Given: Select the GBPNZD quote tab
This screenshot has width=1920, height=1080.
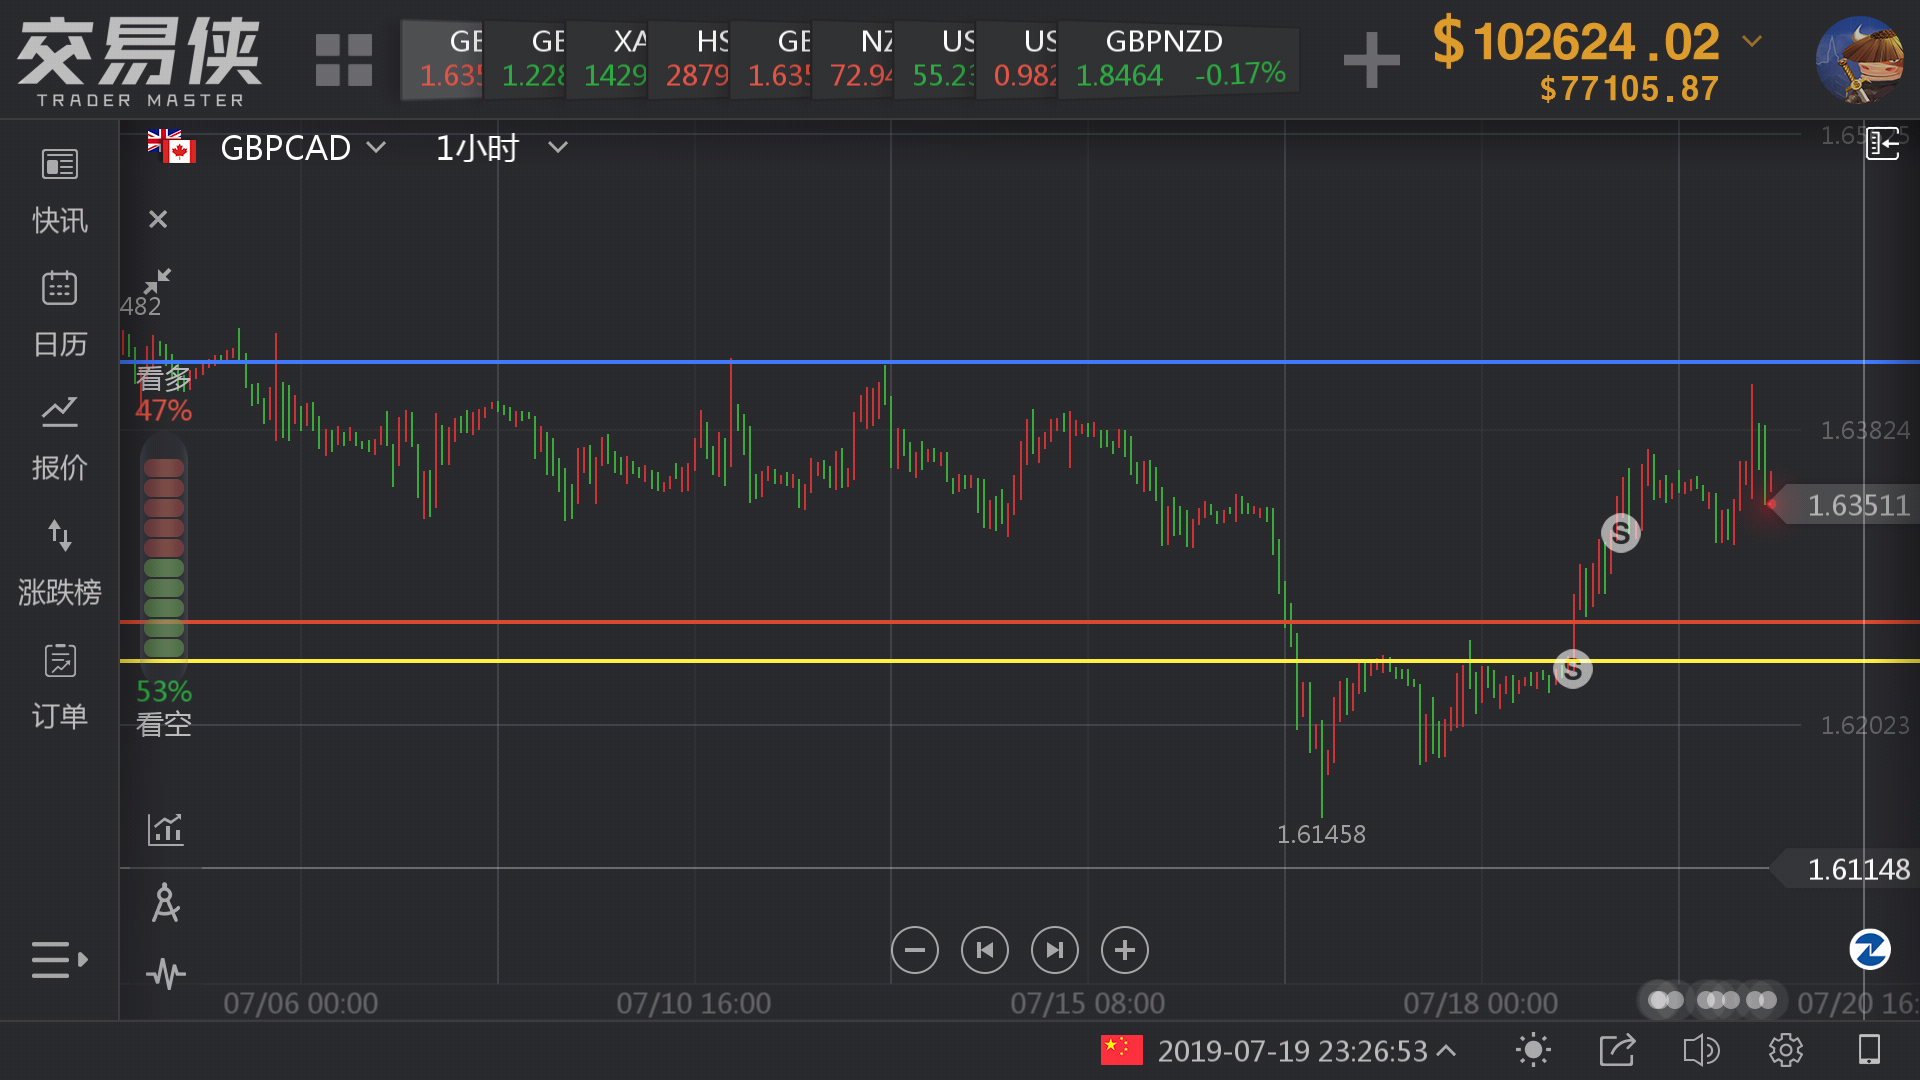Looking at the screenshot, I should pyautogui.click(x=1178, y=58).
